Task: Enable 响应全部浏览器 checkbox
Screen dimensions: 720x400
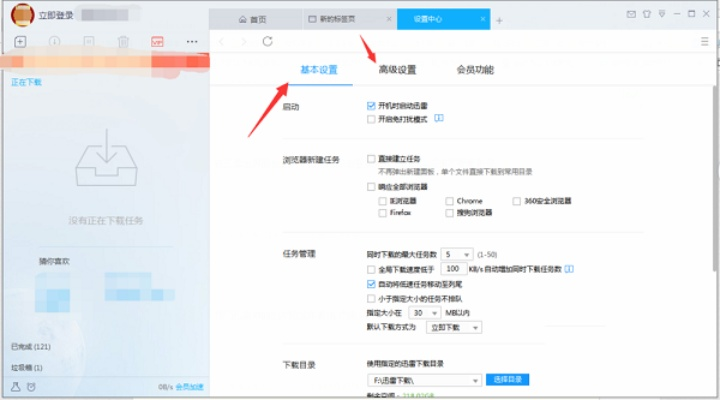Action: pos(371,186)
